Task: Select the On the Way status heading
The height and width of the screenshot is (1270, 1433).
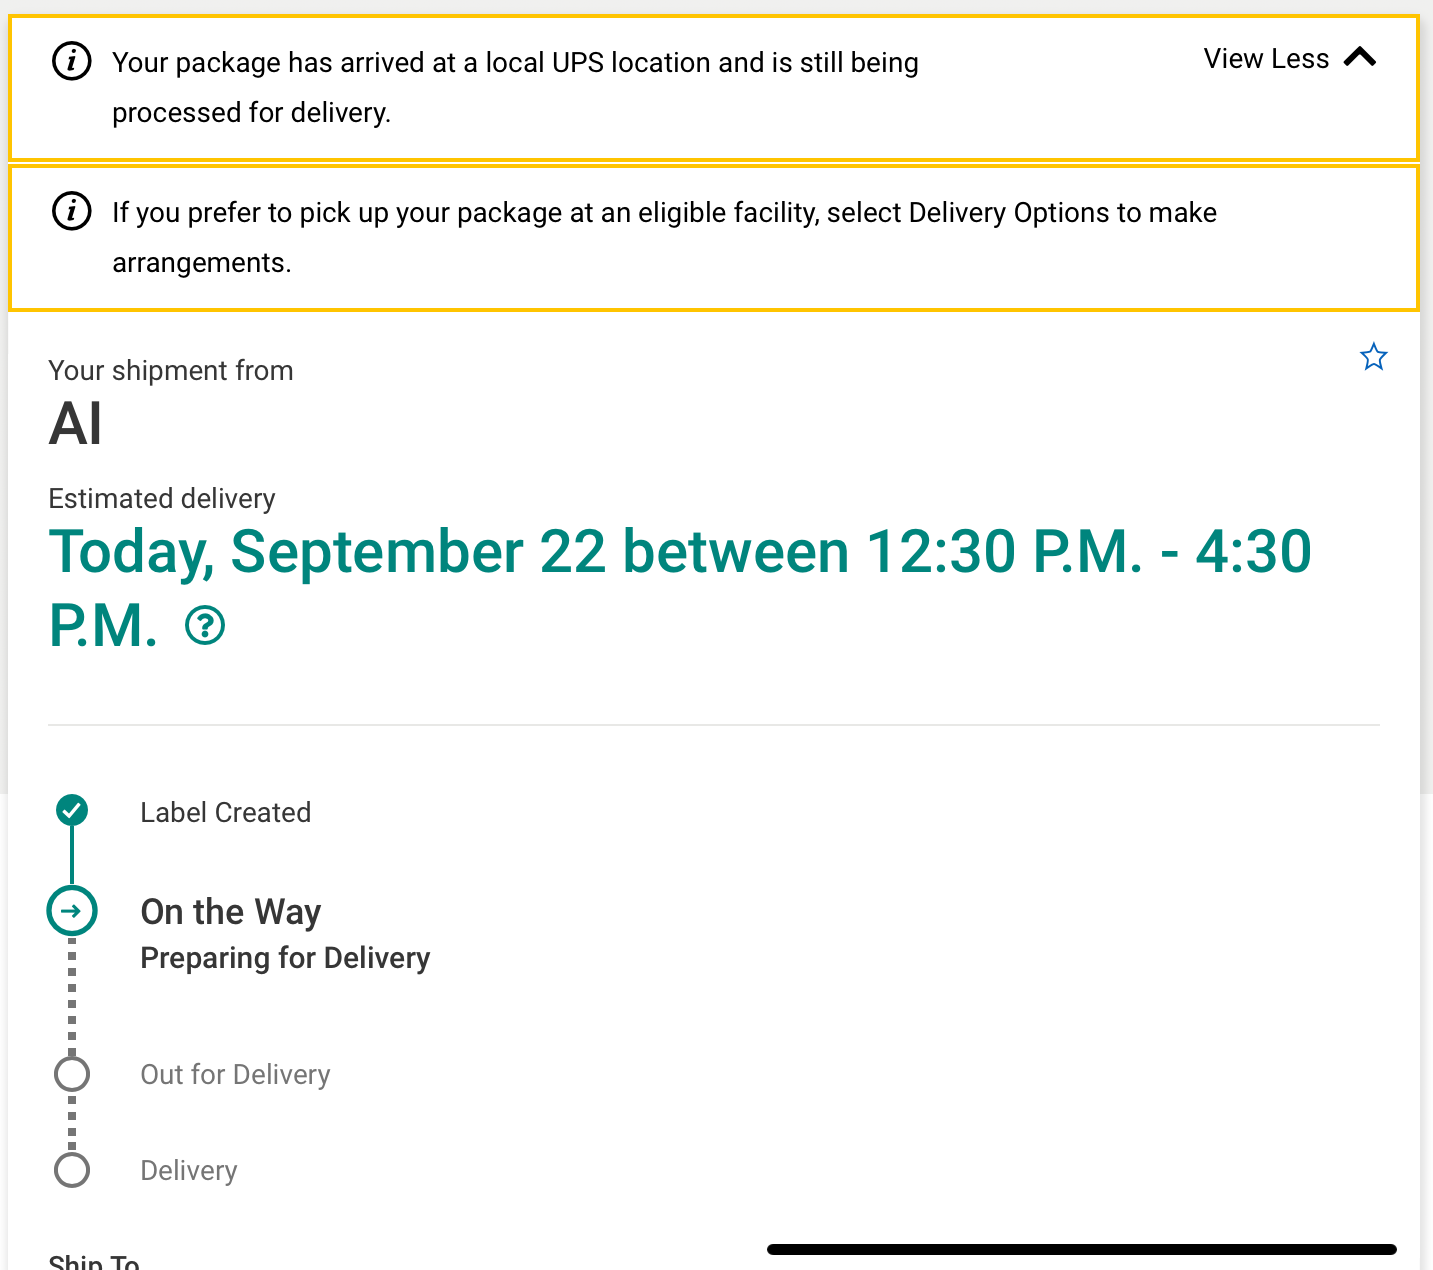Action: coord(231,912)
